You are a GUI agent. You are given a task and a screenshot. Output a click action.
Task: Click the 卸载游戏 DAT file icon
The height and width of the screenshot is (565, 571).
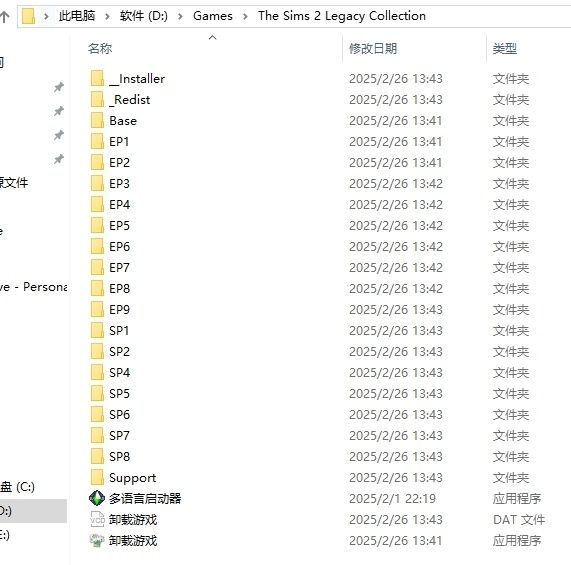pos(97,519)
